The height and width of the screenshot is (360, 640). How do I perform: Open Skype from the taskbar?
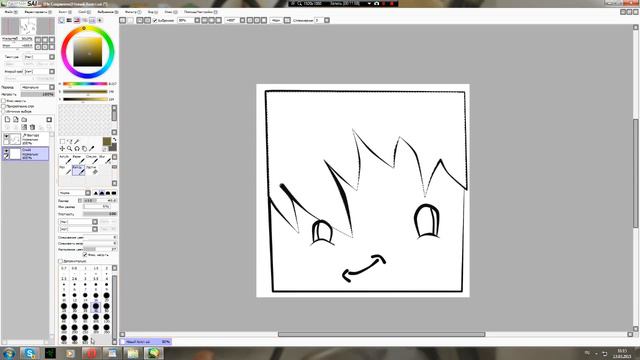(29, 353)
